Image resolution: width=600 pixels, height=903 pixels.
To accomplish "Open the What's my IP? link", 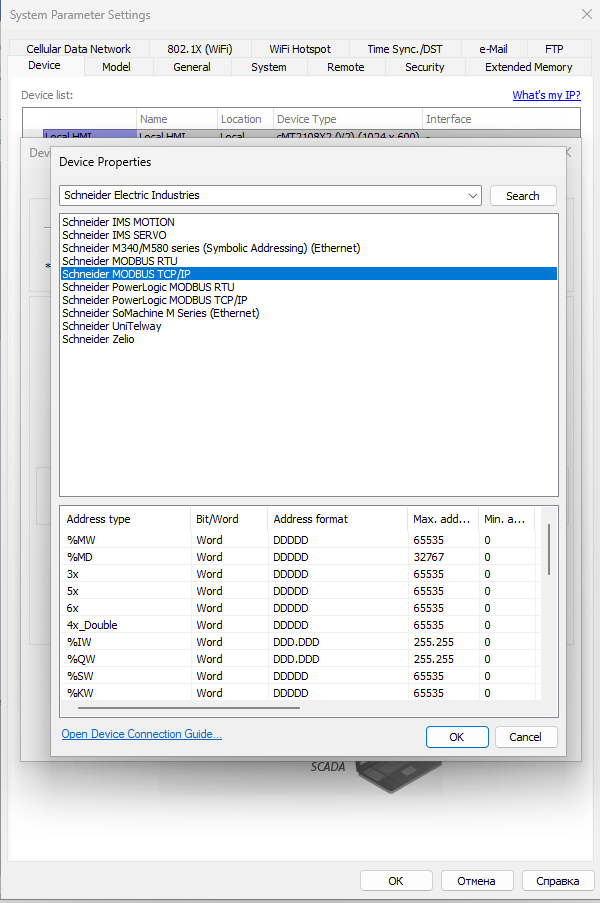I will tap(546, 95).
